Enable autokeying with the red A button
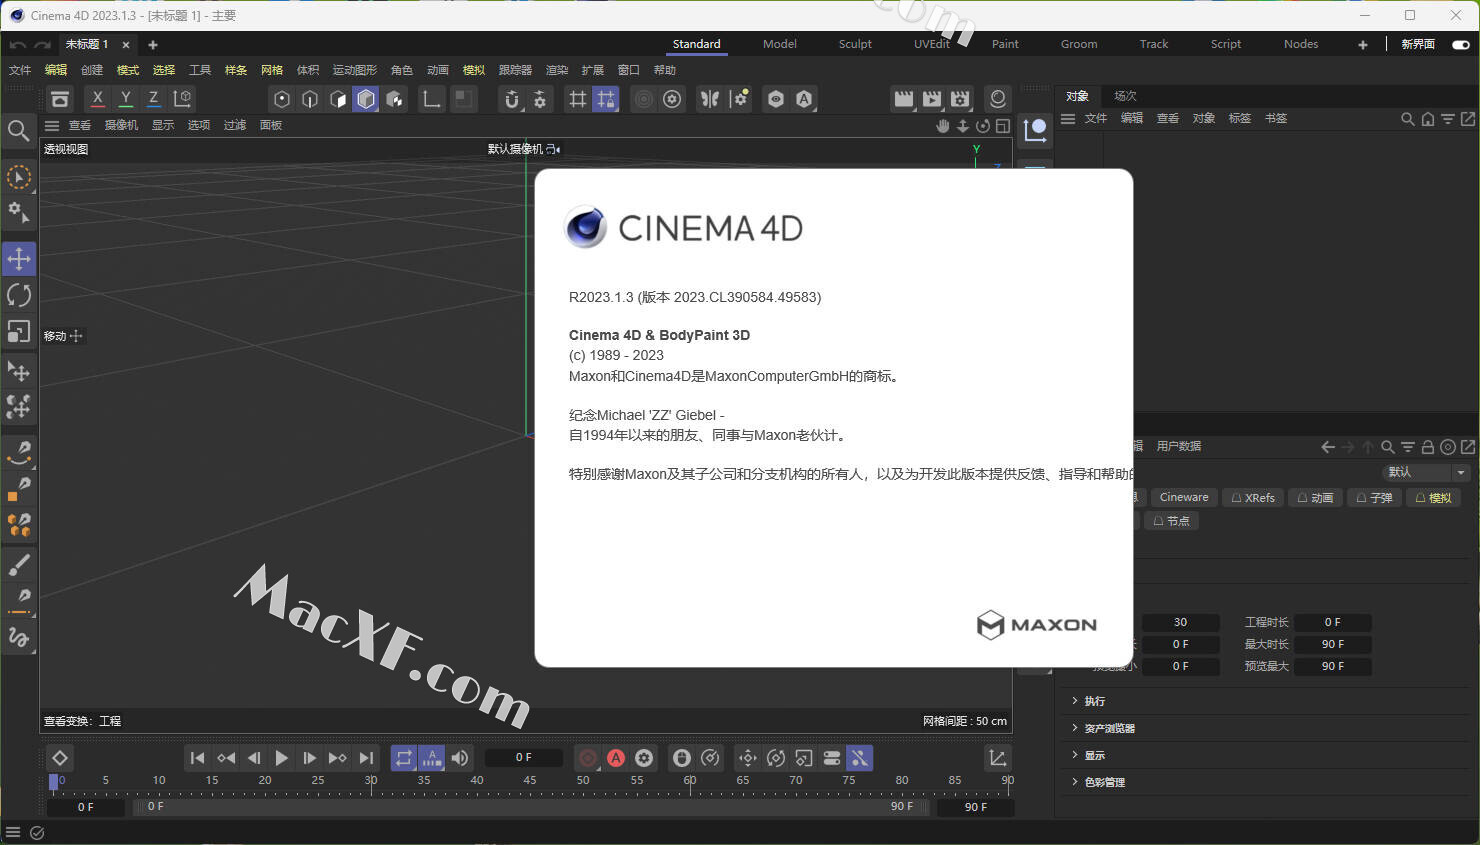 click(x=616, y=758)
